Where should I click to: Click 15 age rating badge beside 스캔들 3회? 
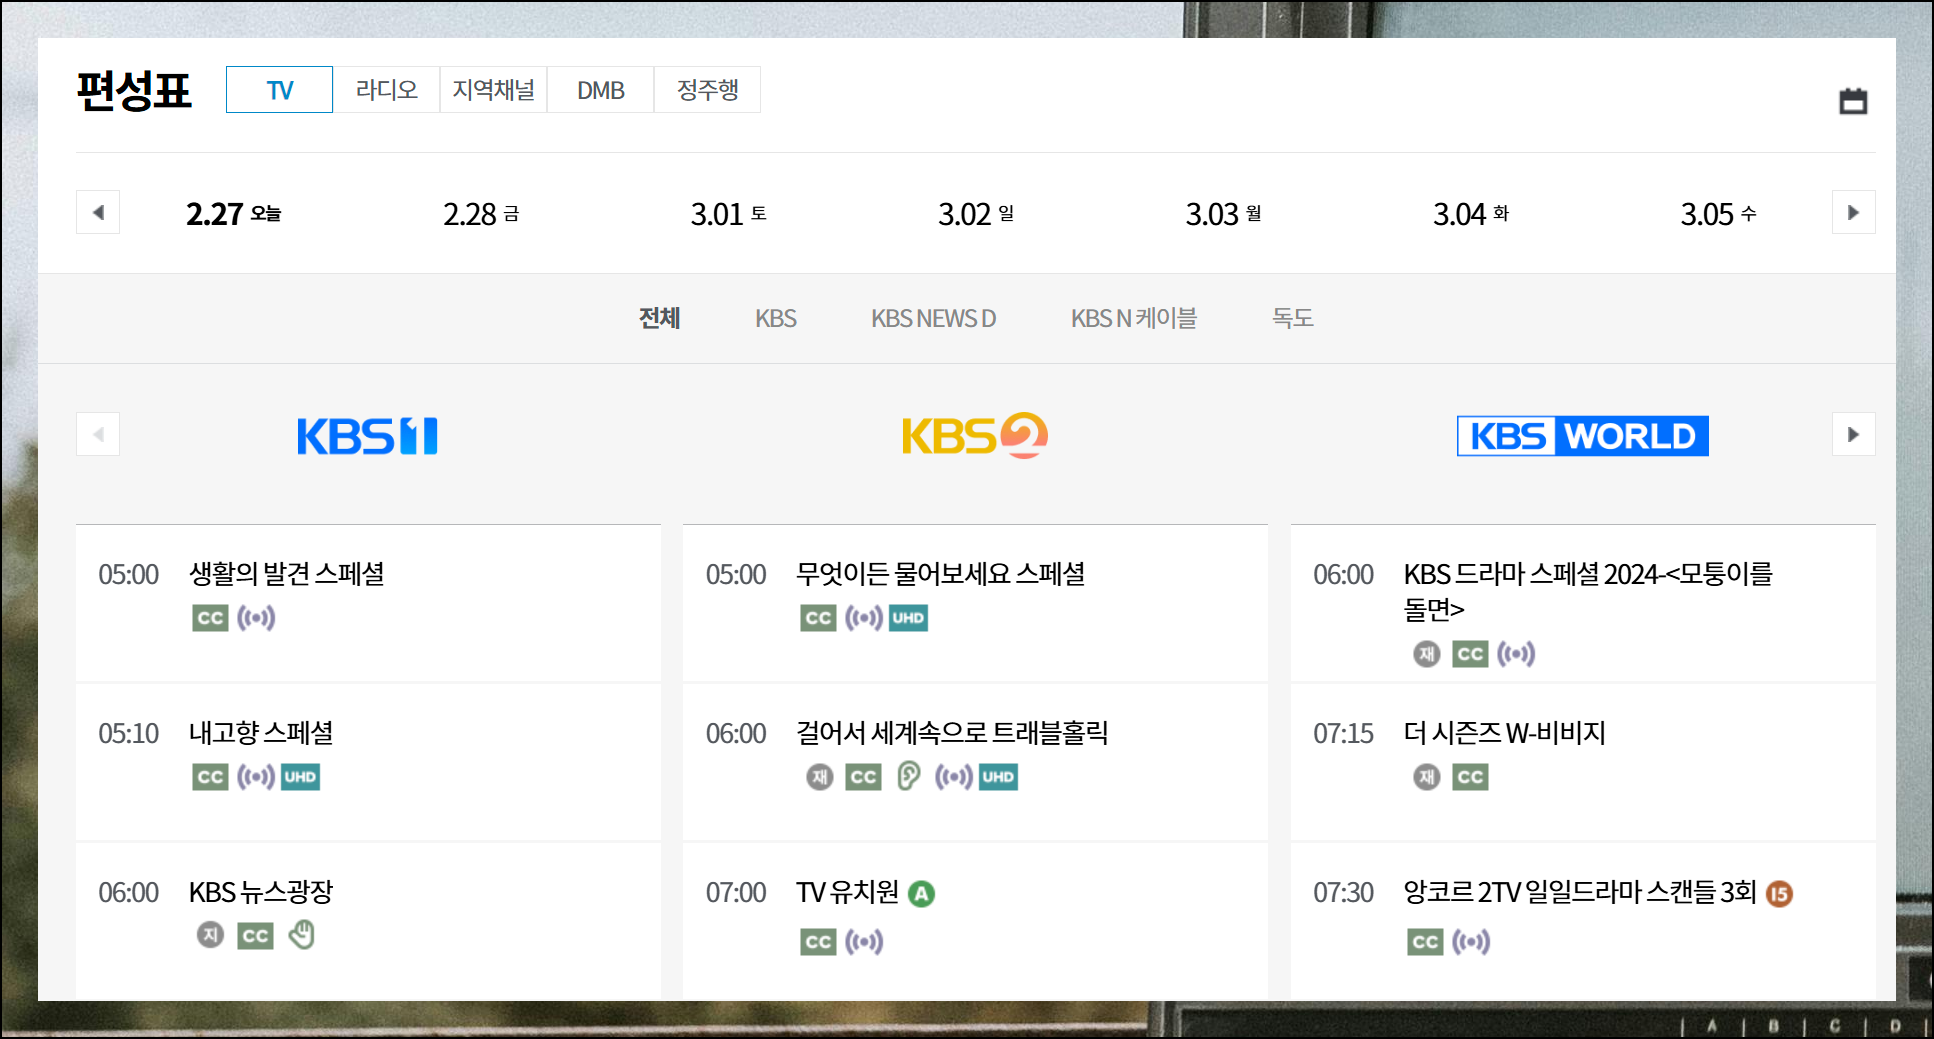pos(1779,894)
